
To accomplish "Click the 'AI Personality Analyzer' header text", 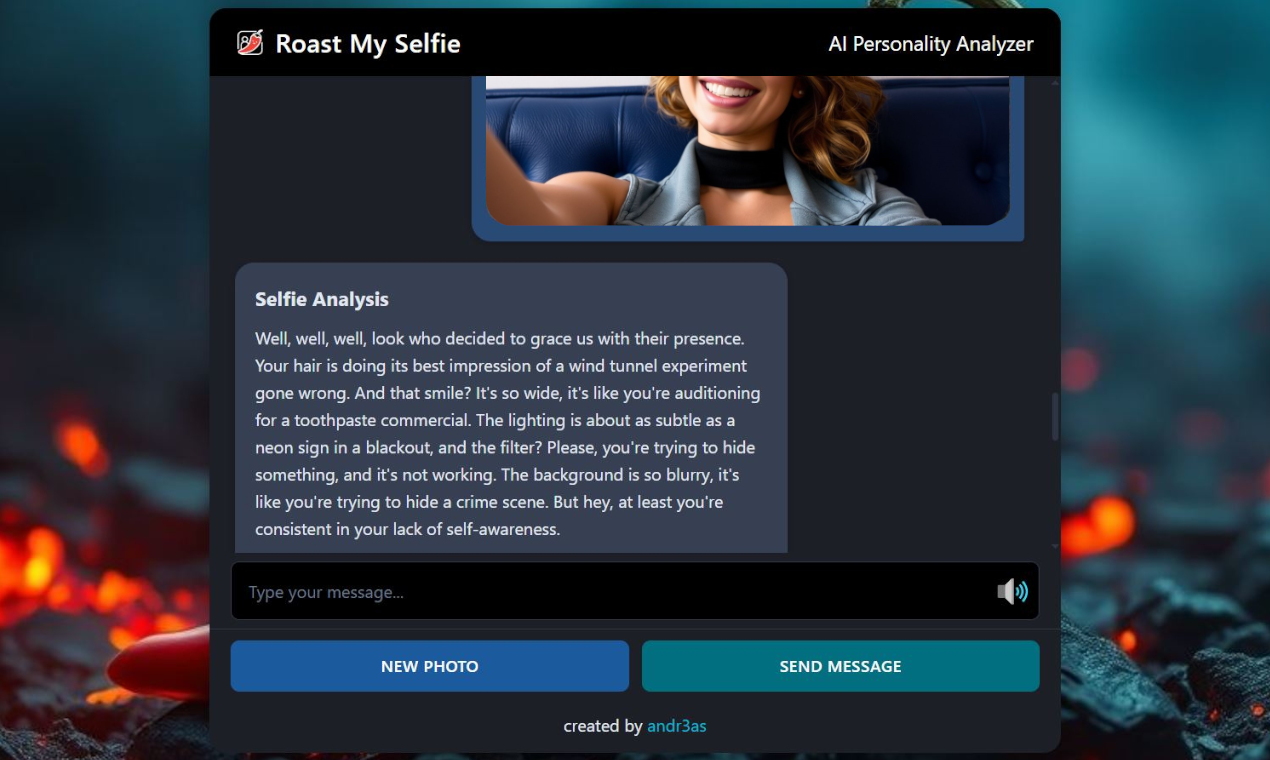I will pos(931,43).
